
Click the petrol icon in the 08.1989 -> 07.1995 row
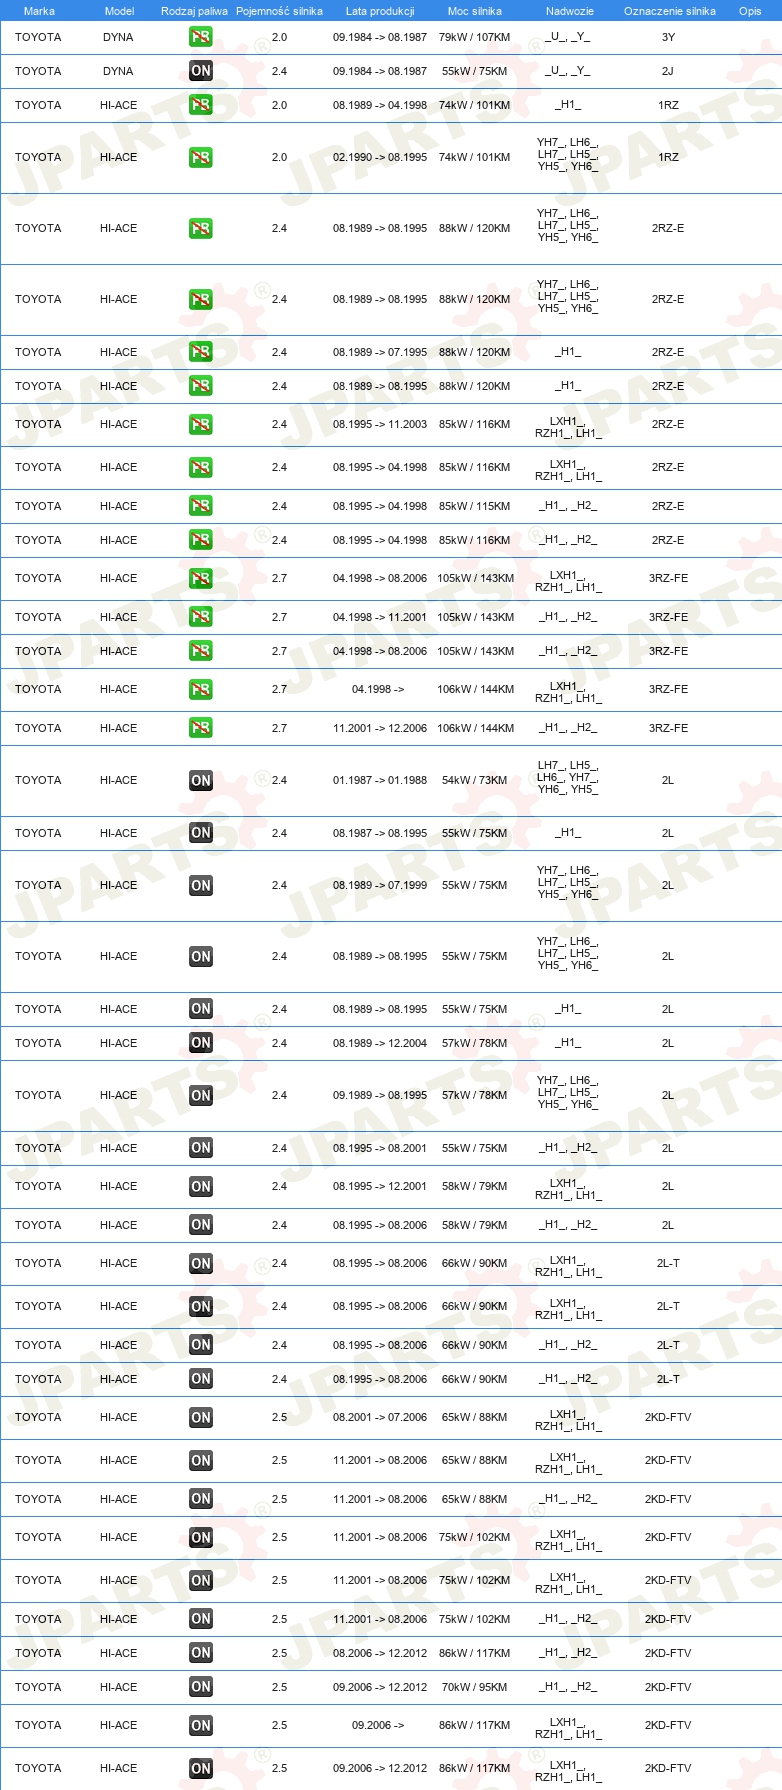(201, 352)
